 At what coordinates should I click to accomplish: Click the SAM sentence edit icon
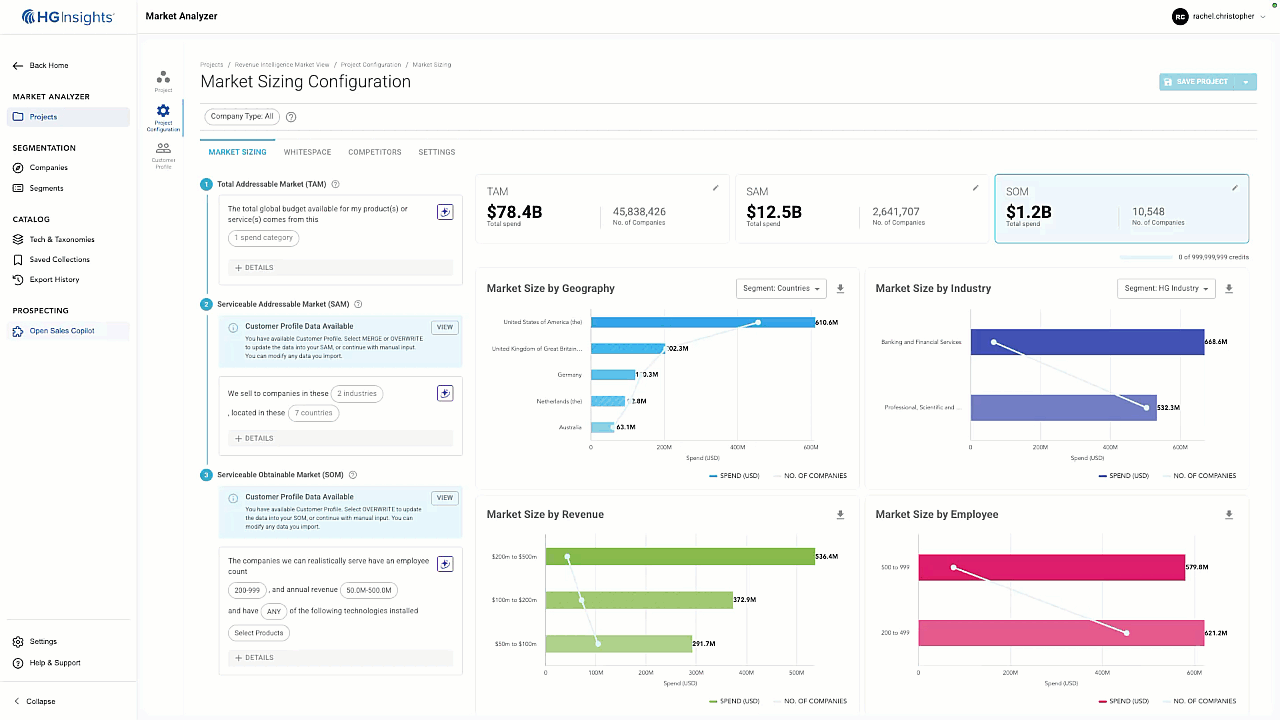445,393
